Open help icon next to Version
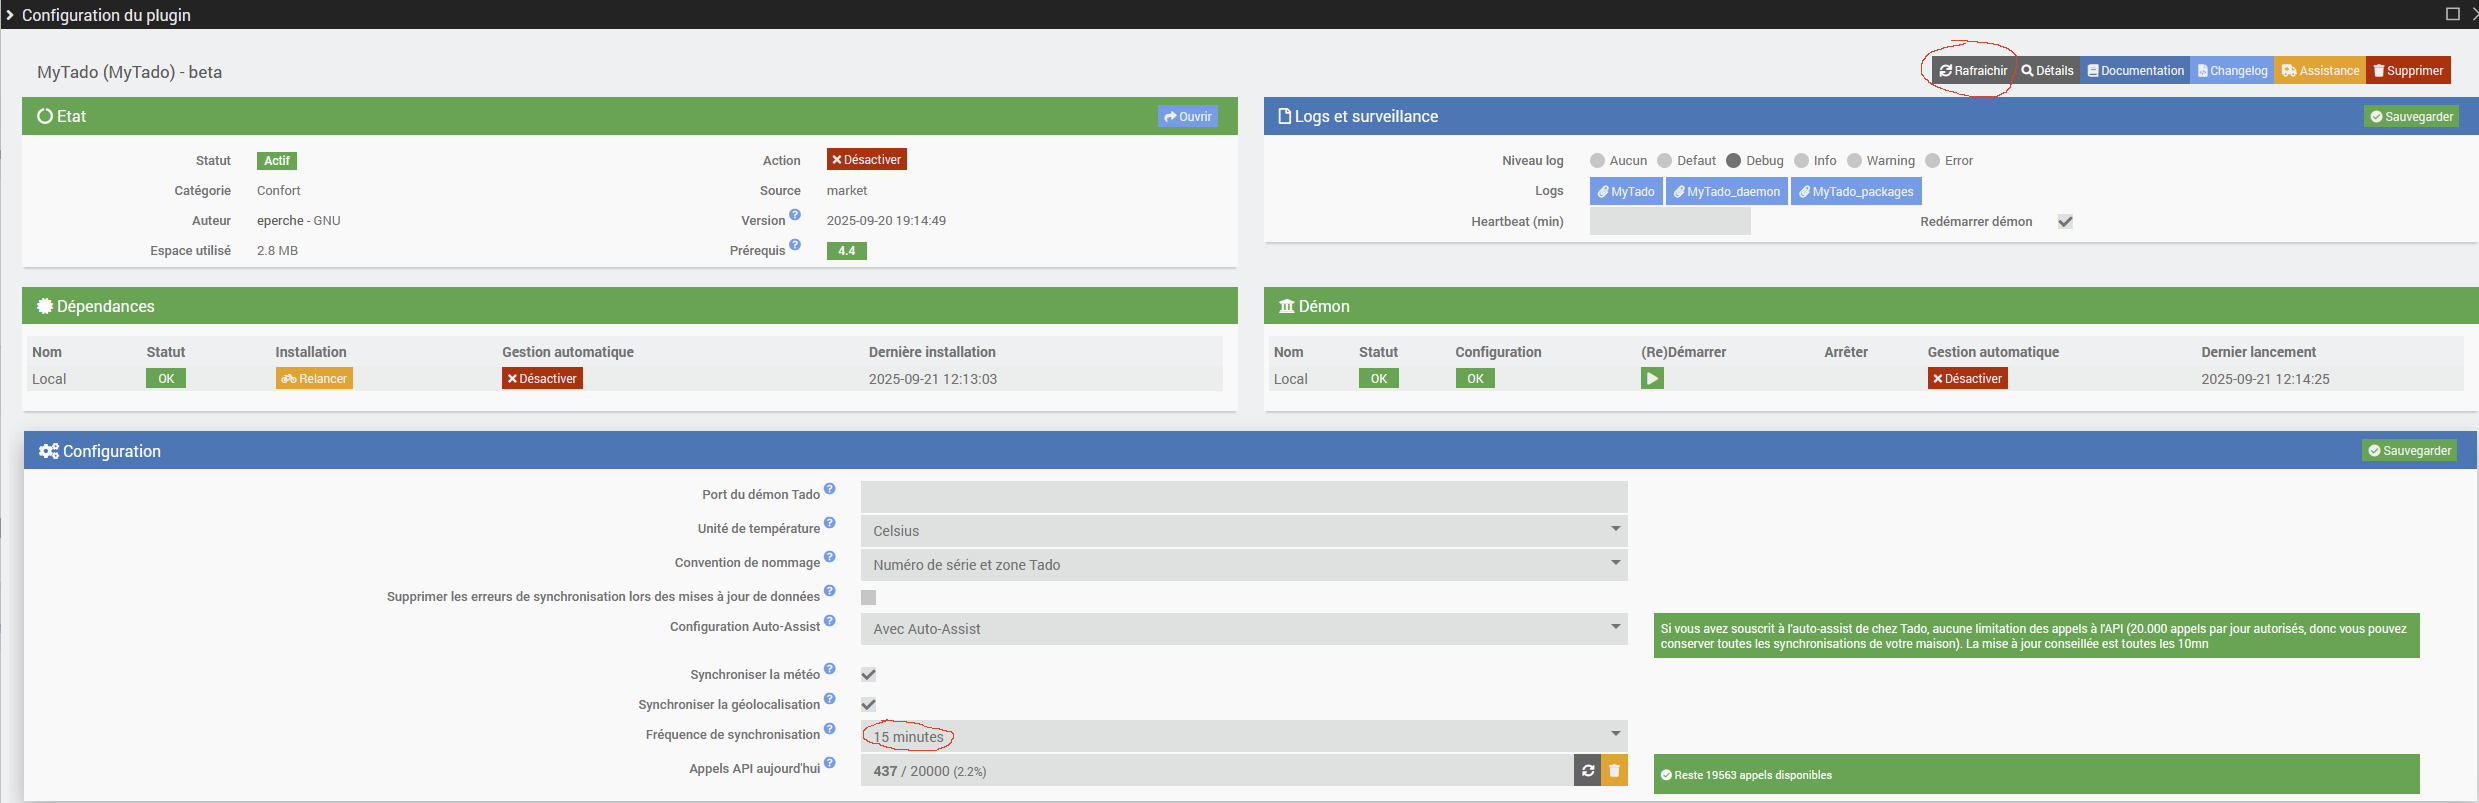The height and width of the screenshot is (803, 2479). [795, 215]
